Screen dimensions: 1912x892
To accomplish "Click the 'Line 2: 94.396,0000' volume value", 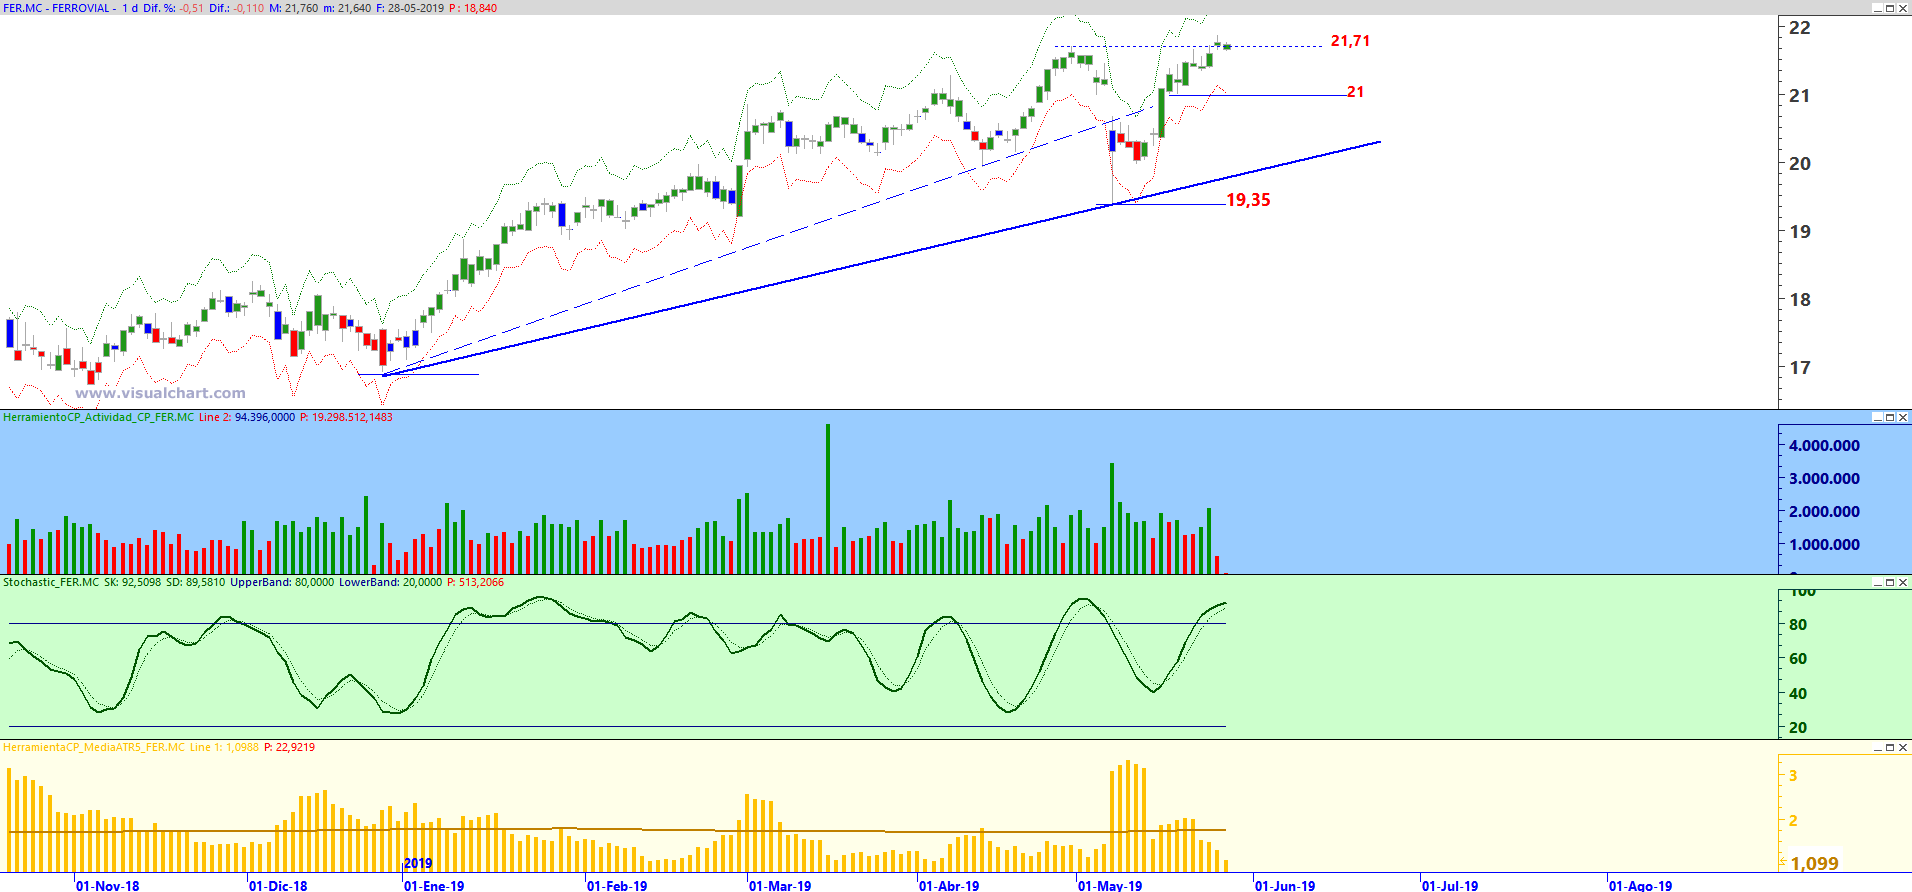I will 247,417.
